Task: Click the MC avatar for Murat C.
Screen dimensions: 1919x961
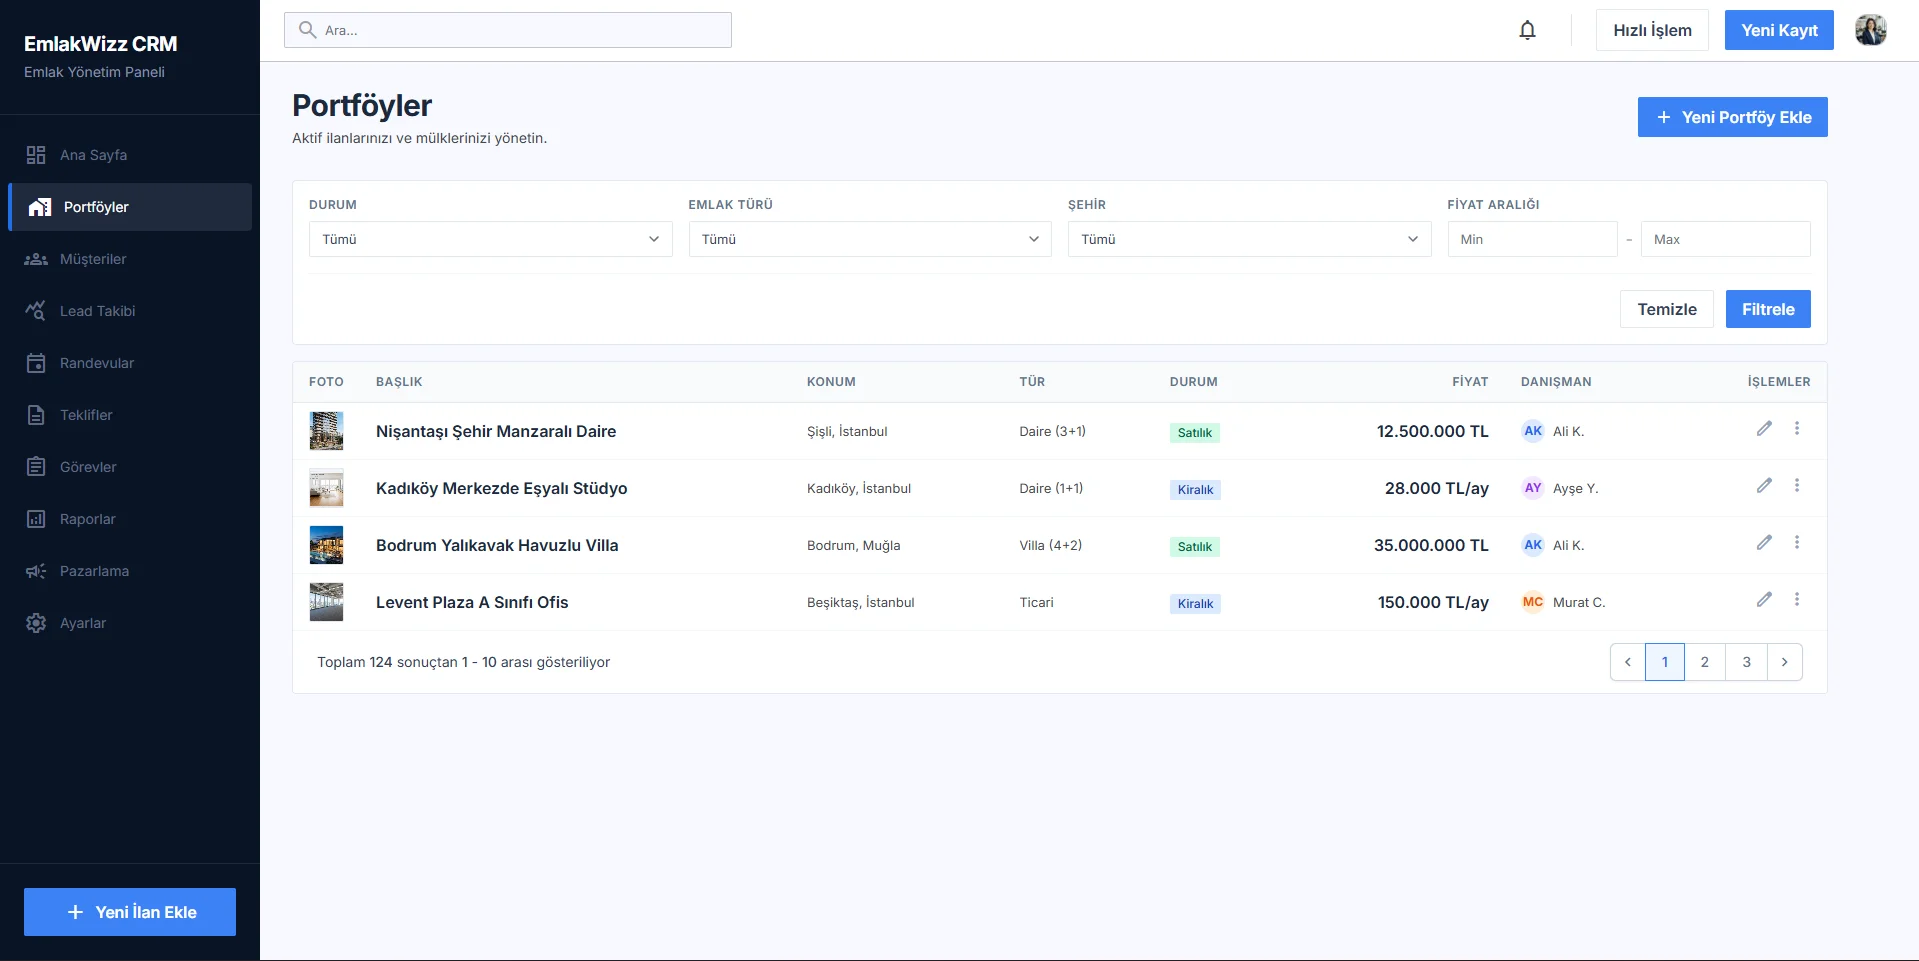Action: [x=1533, y=602]
